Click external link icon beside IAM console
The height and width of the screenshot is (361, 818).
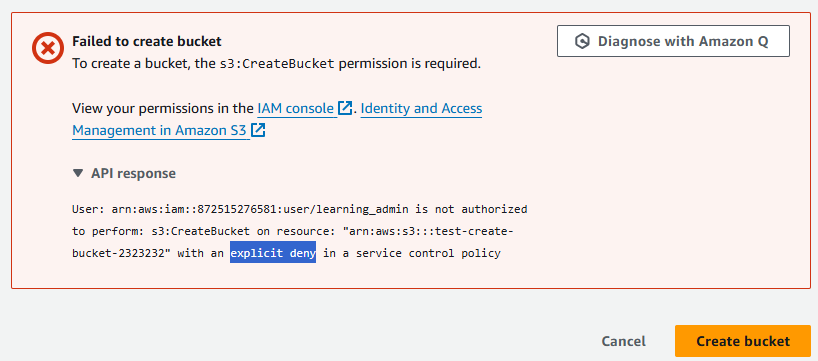pos(345,109)
